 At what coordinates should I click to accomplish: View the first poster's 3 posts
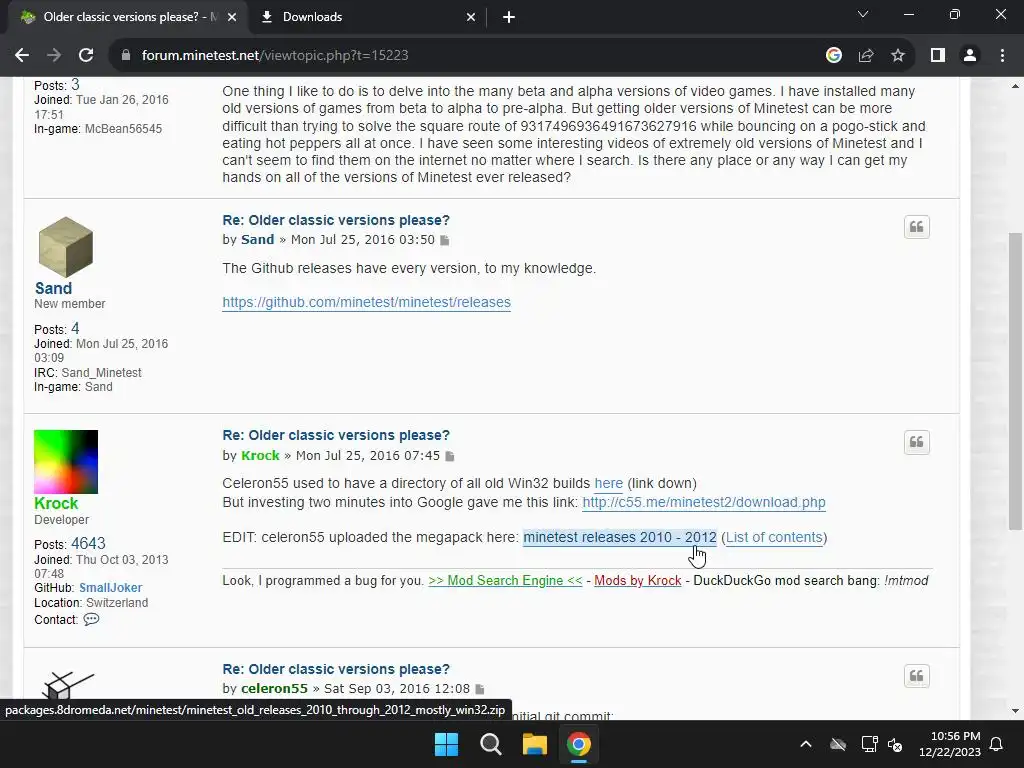(x=75, y=84)
